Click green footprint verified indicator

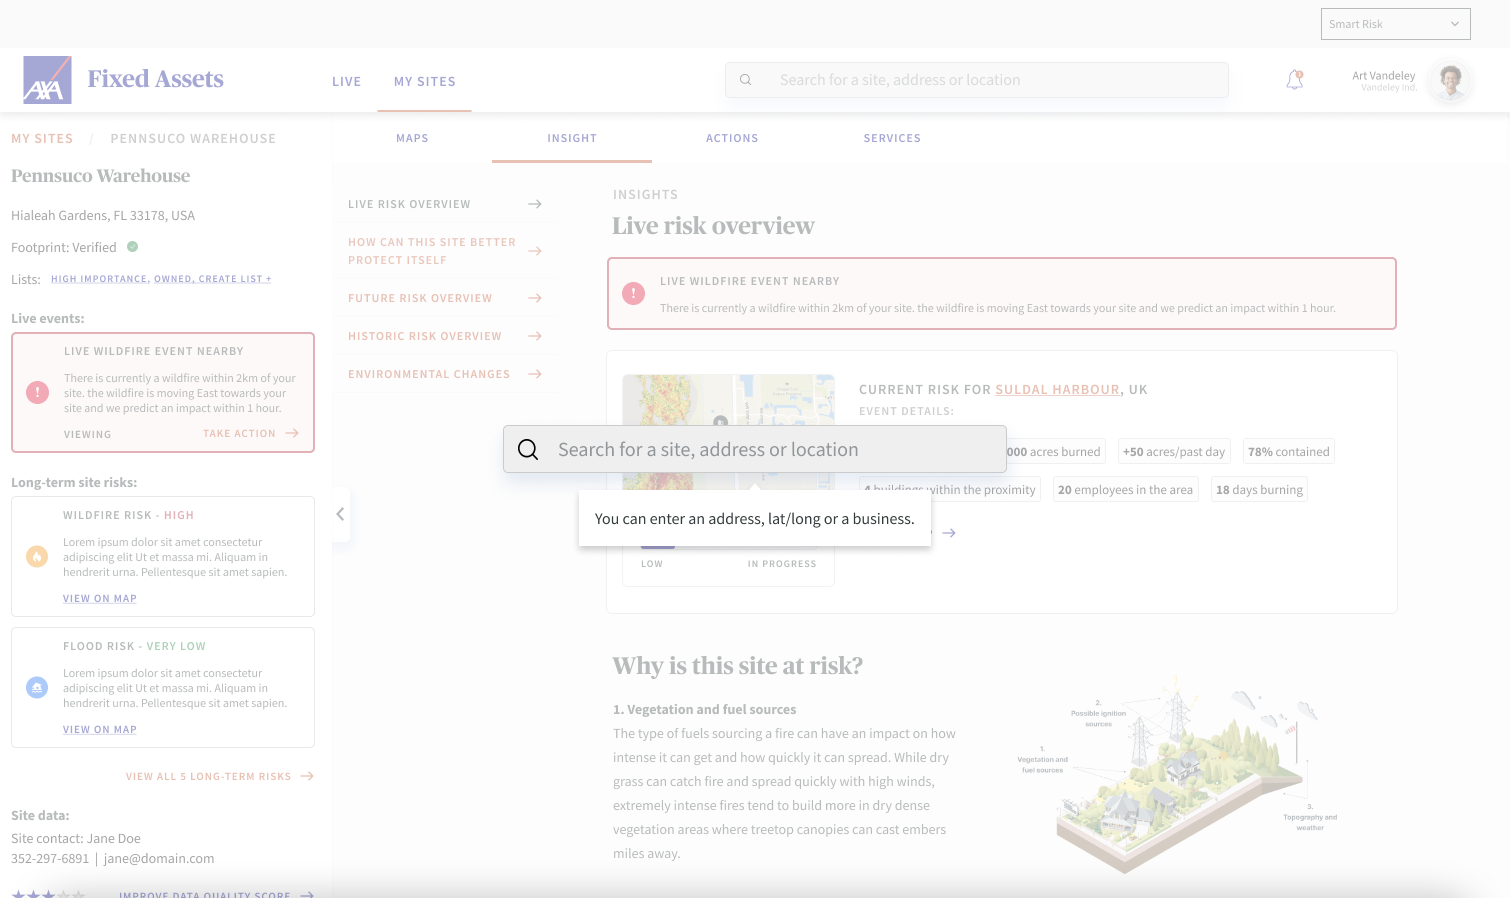tap(132, 246)
